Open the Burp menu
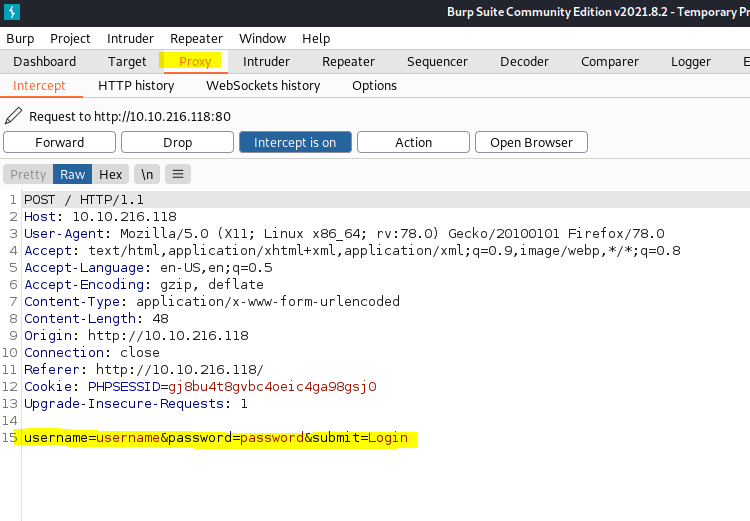750x521 pixels. [x=20, y=38]
